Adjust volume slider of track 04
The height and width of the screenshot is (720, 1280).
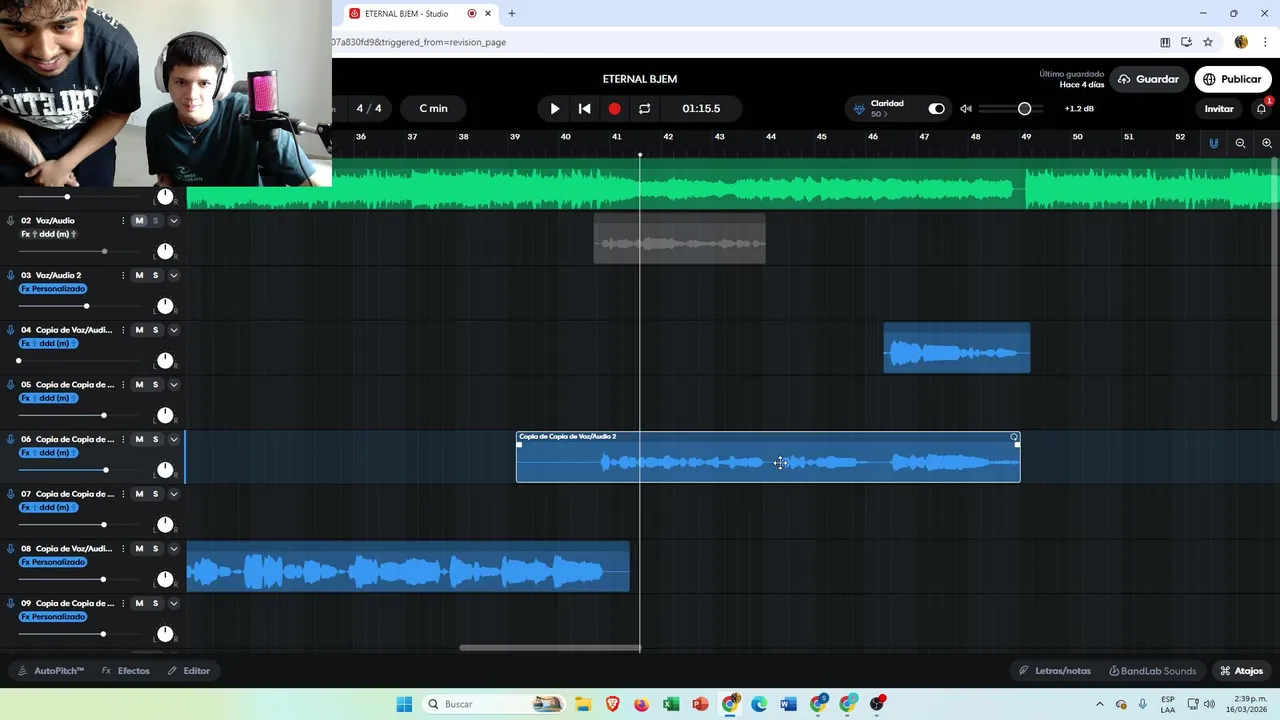pyautogui.click(x=78, y=360)
